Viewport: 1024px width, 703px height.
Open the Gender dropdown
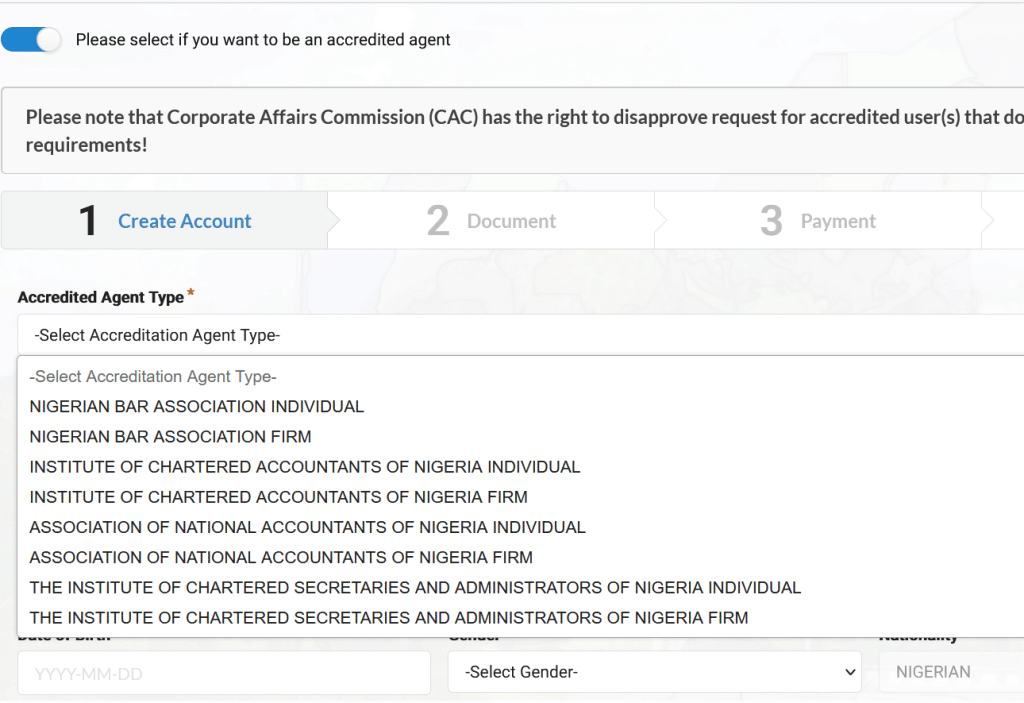coord(654,671)
